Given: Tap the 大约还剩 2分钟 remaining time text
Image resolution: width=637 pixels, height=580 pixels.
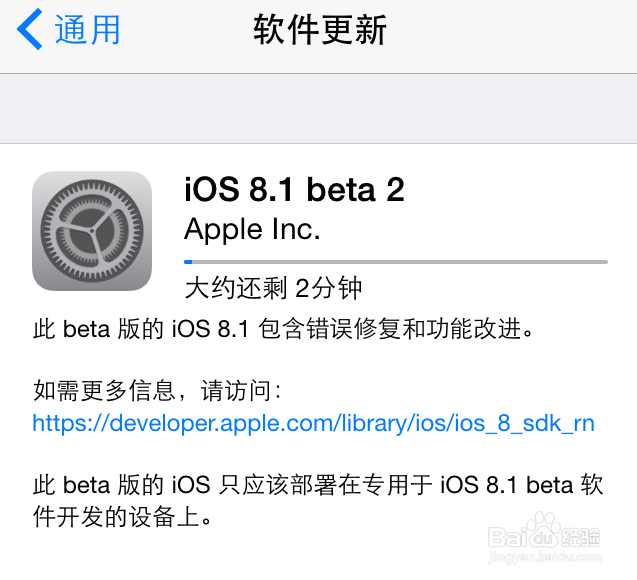Looking at the screenshot, I should tap(273, 288).
